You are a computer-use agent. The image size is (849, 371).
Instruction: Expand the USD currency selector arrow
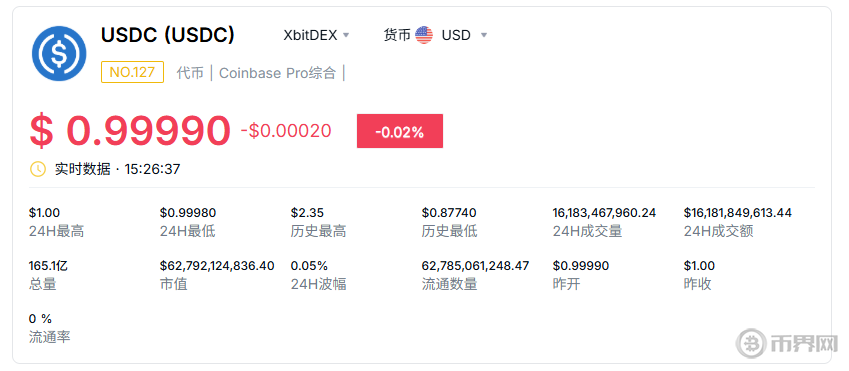click(x=484, y=35)
